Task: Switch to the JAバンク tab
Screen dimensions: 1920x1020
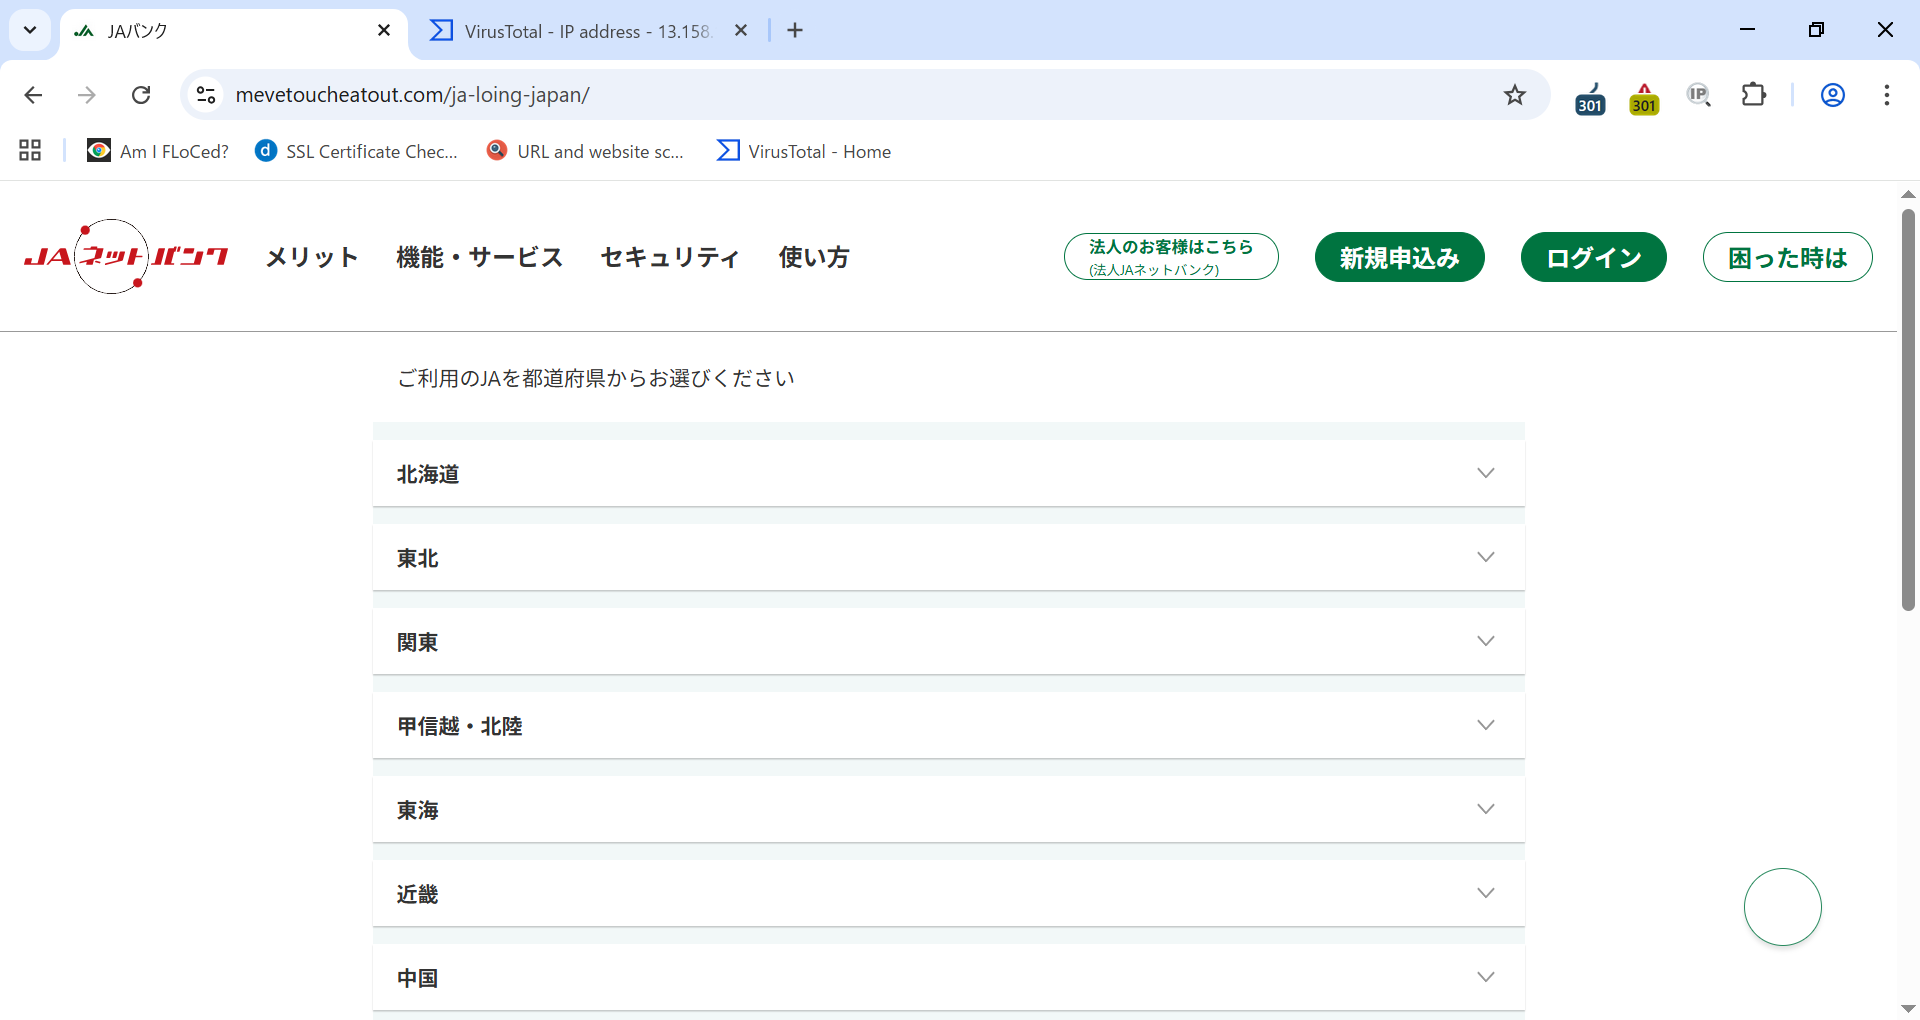Action: click(220, 31)
